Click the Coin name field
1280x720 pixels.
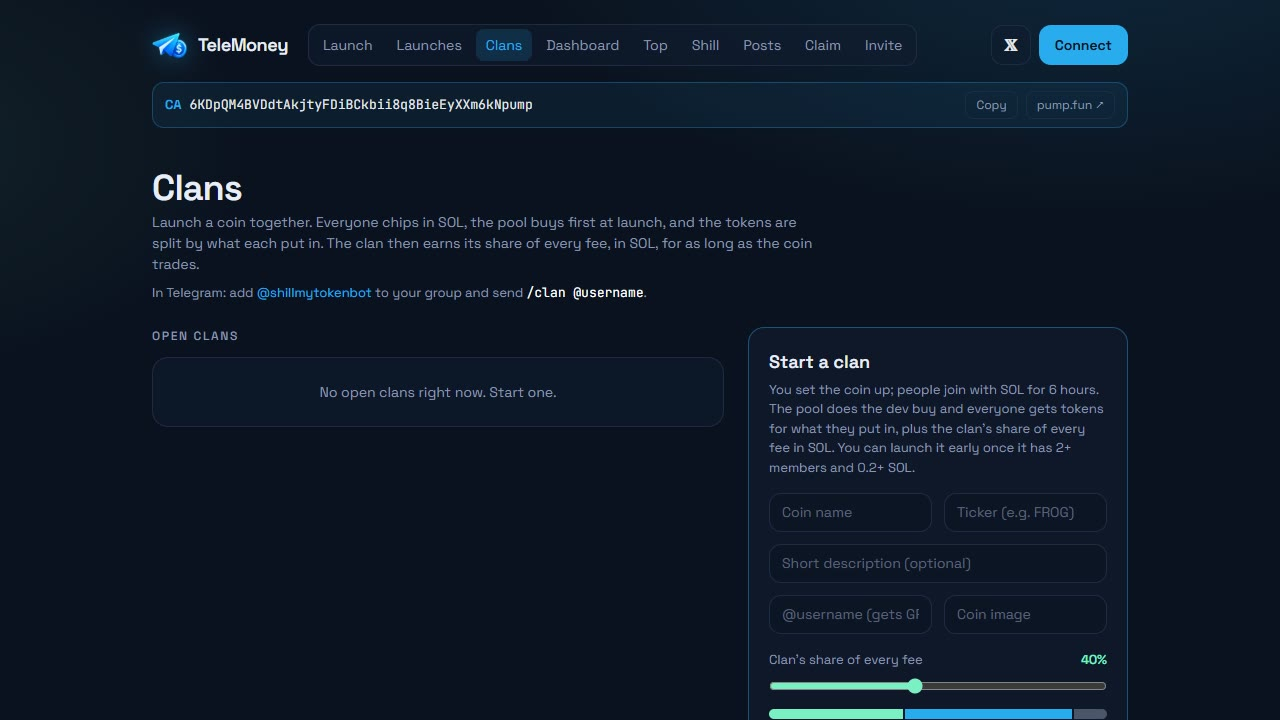[x=850, y=512]
